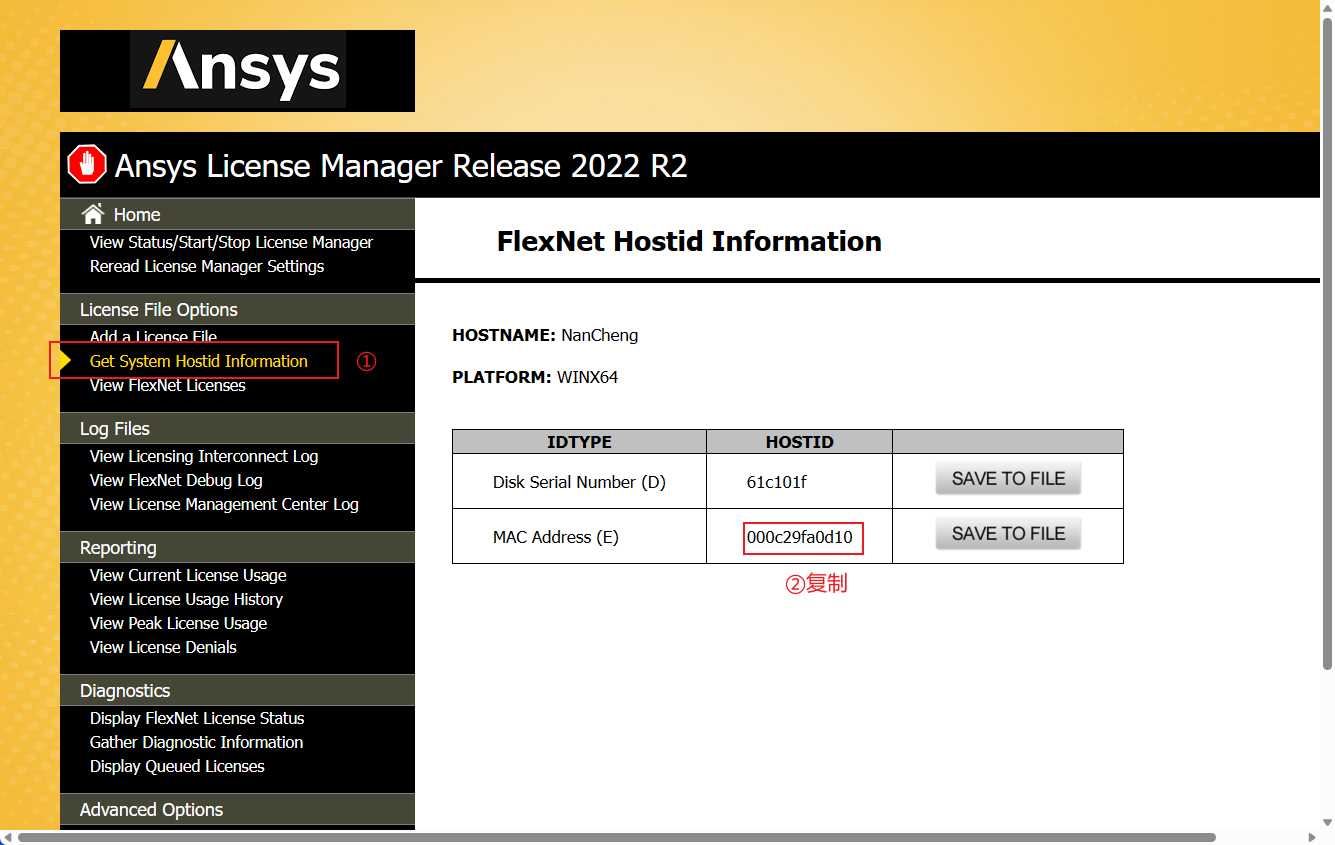Image resolution: width=1335 pixels, height=845 pixels.
Task: Open View Status/Start/Stop License Manager
Action: pyautogui.click(x=231, y=242)
